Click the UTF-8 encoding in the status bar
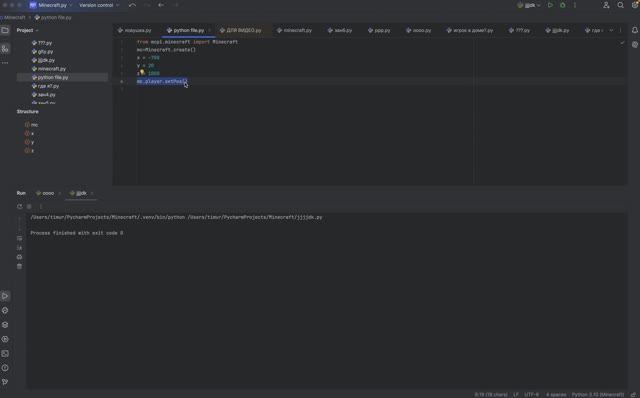 tap(531, 394)
